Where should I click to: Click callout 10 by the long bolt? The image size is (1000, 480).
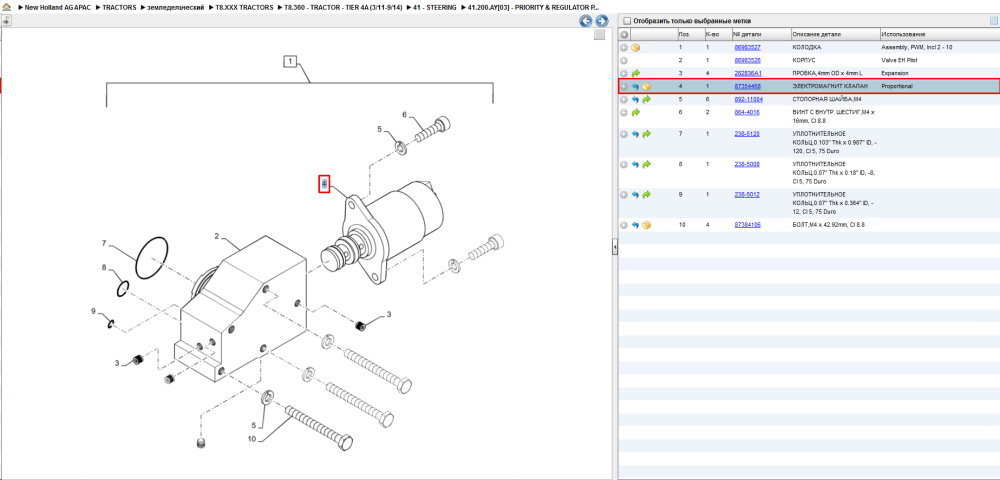coord(251,439)
